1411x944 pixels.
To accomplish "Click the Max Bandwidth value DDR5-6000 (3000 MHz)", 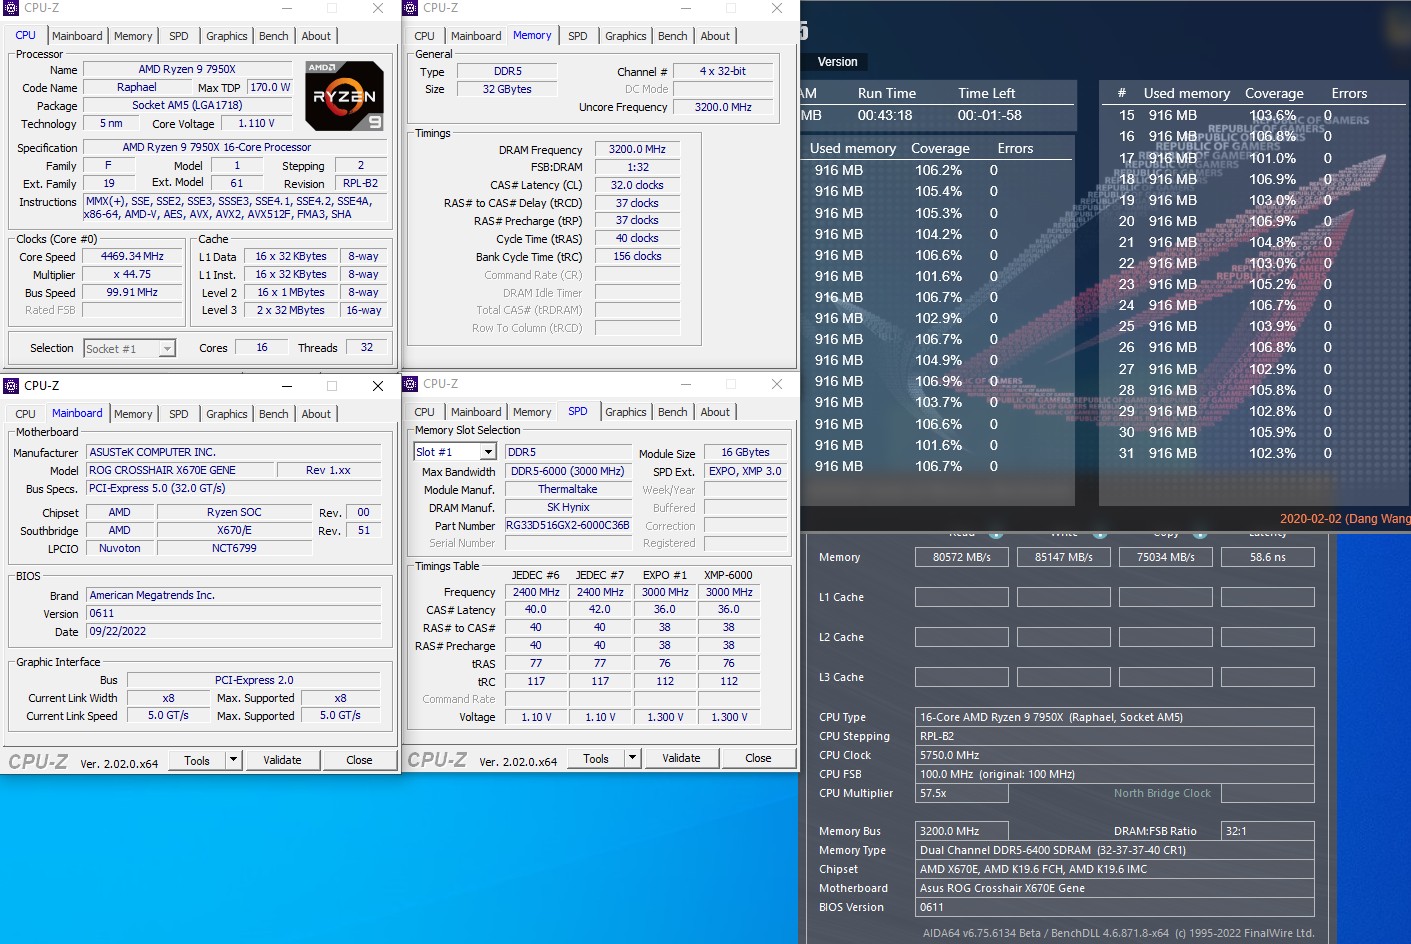I will point(568,472).
